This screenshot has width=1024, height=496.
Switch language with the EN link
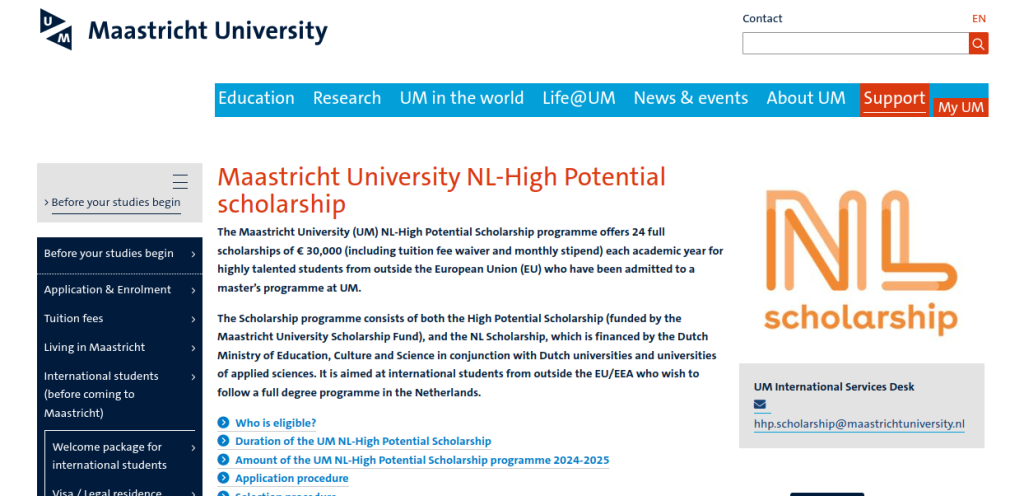coord(978,18)
